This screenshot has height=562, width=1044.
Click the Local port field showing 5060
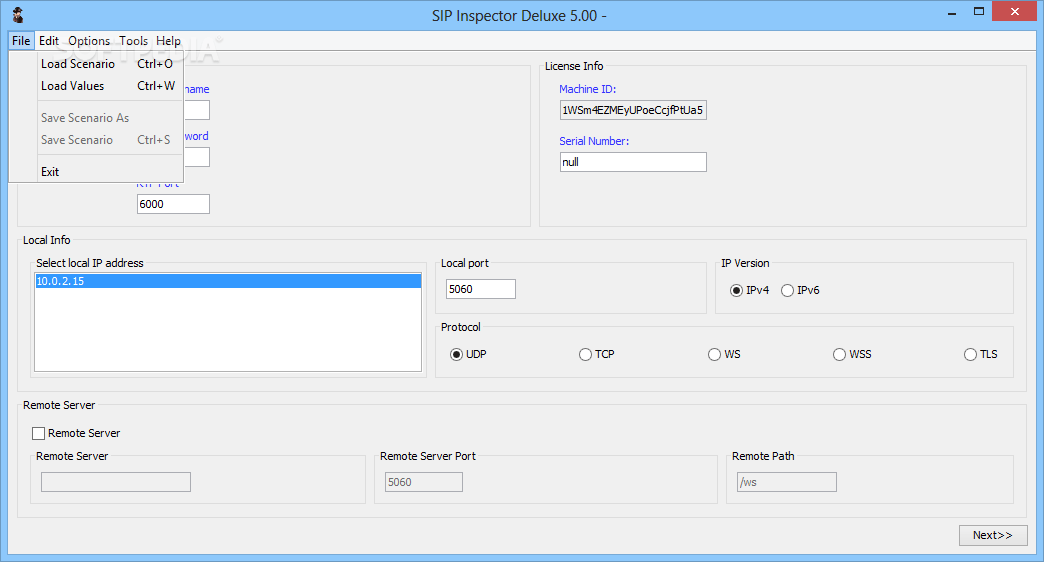481,289
